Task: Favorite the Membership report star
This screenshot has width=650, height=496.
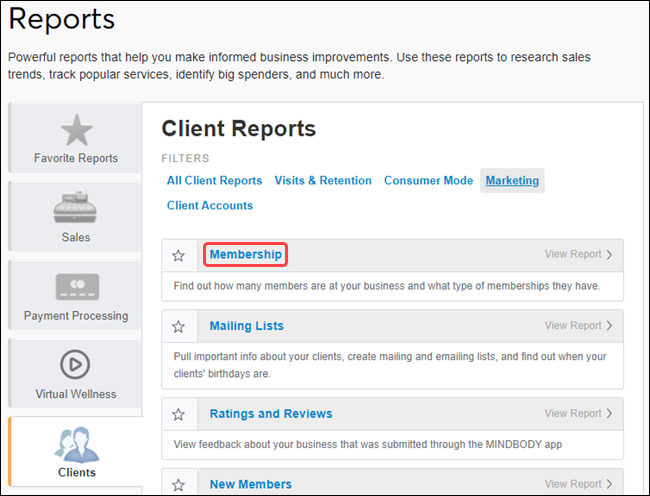Action: tap(179, 255)
